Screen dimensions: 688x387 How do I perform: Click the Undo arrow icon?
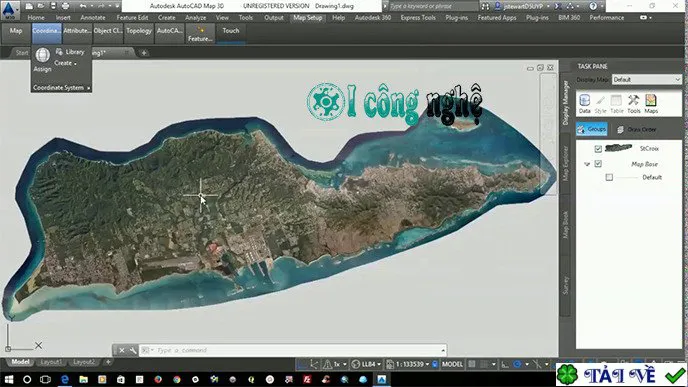point(83,6)
